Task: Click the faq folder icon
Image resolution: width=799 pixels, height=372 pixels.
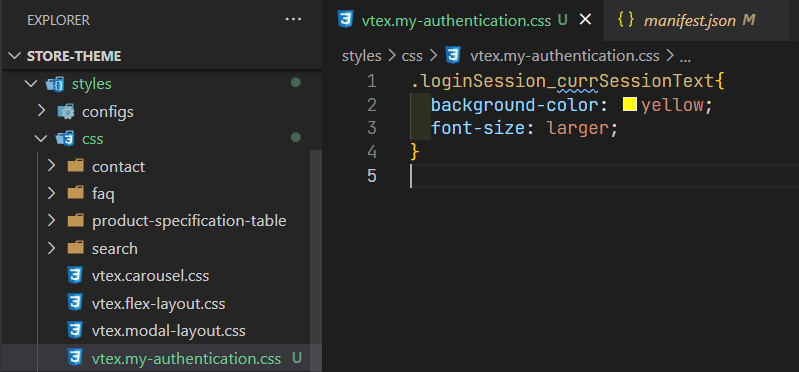Action: point(75,193)
